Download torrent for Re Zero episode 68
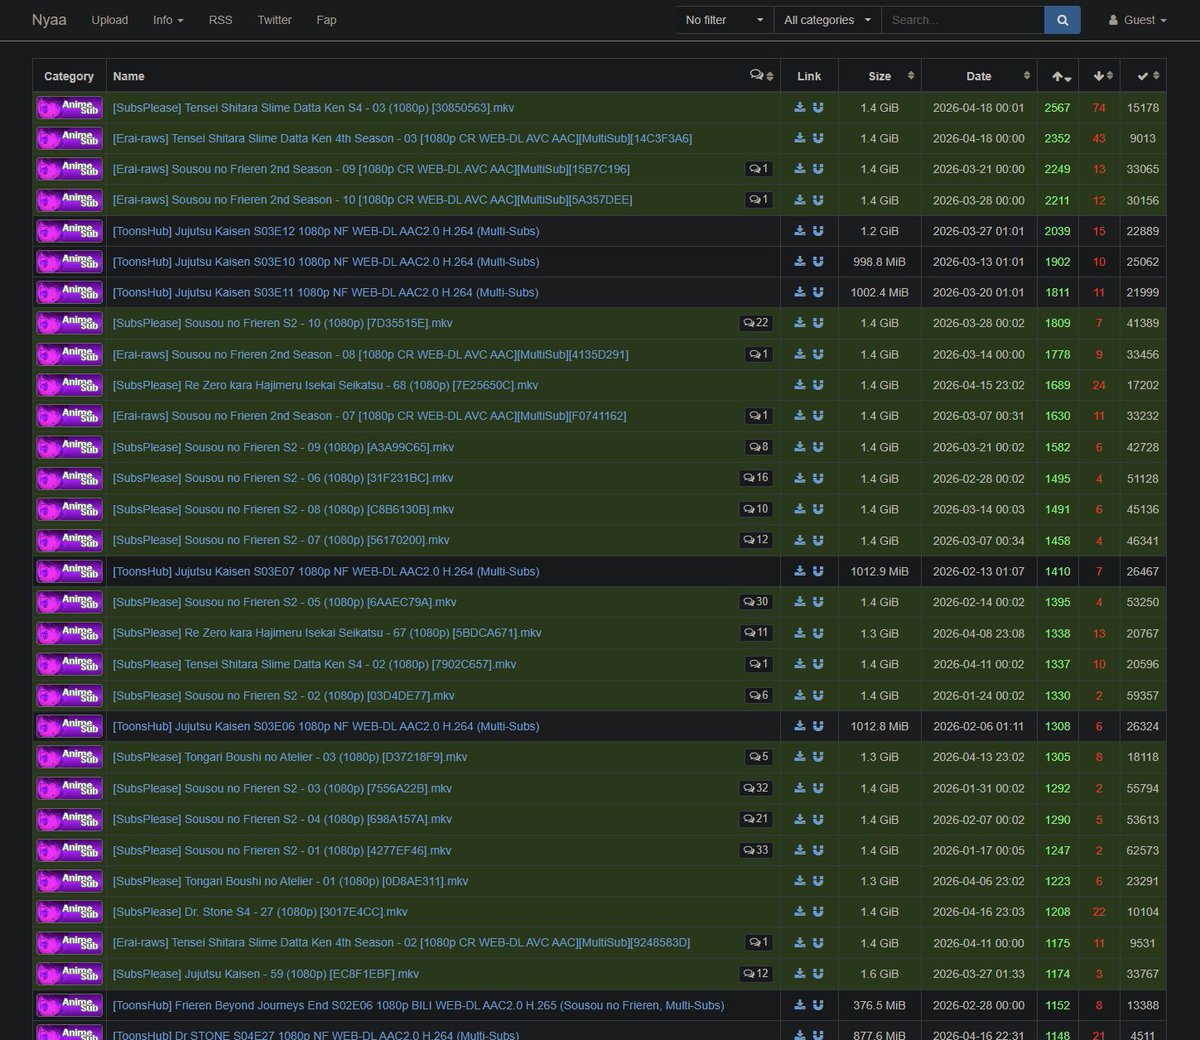Image resolution: width=1200 pixels, height=1040 pixels. point(800,386)
